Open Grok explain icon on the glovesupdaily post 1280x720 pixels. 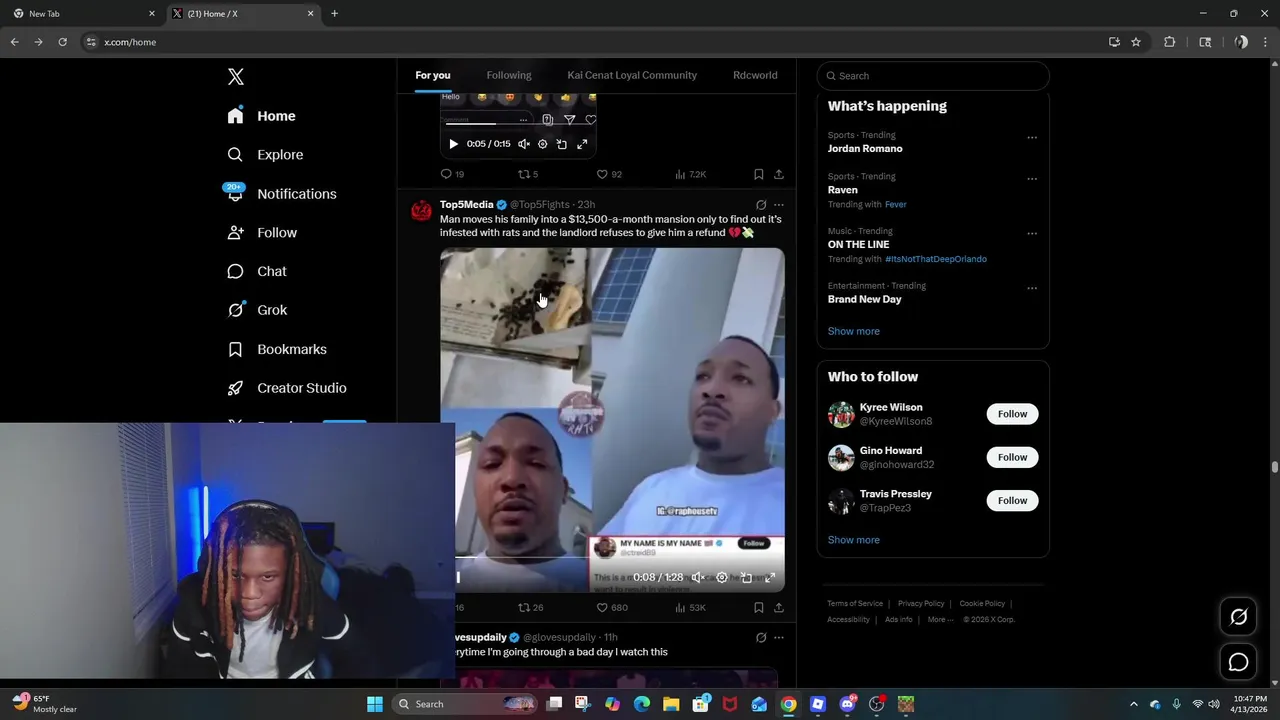pos(761,638)
